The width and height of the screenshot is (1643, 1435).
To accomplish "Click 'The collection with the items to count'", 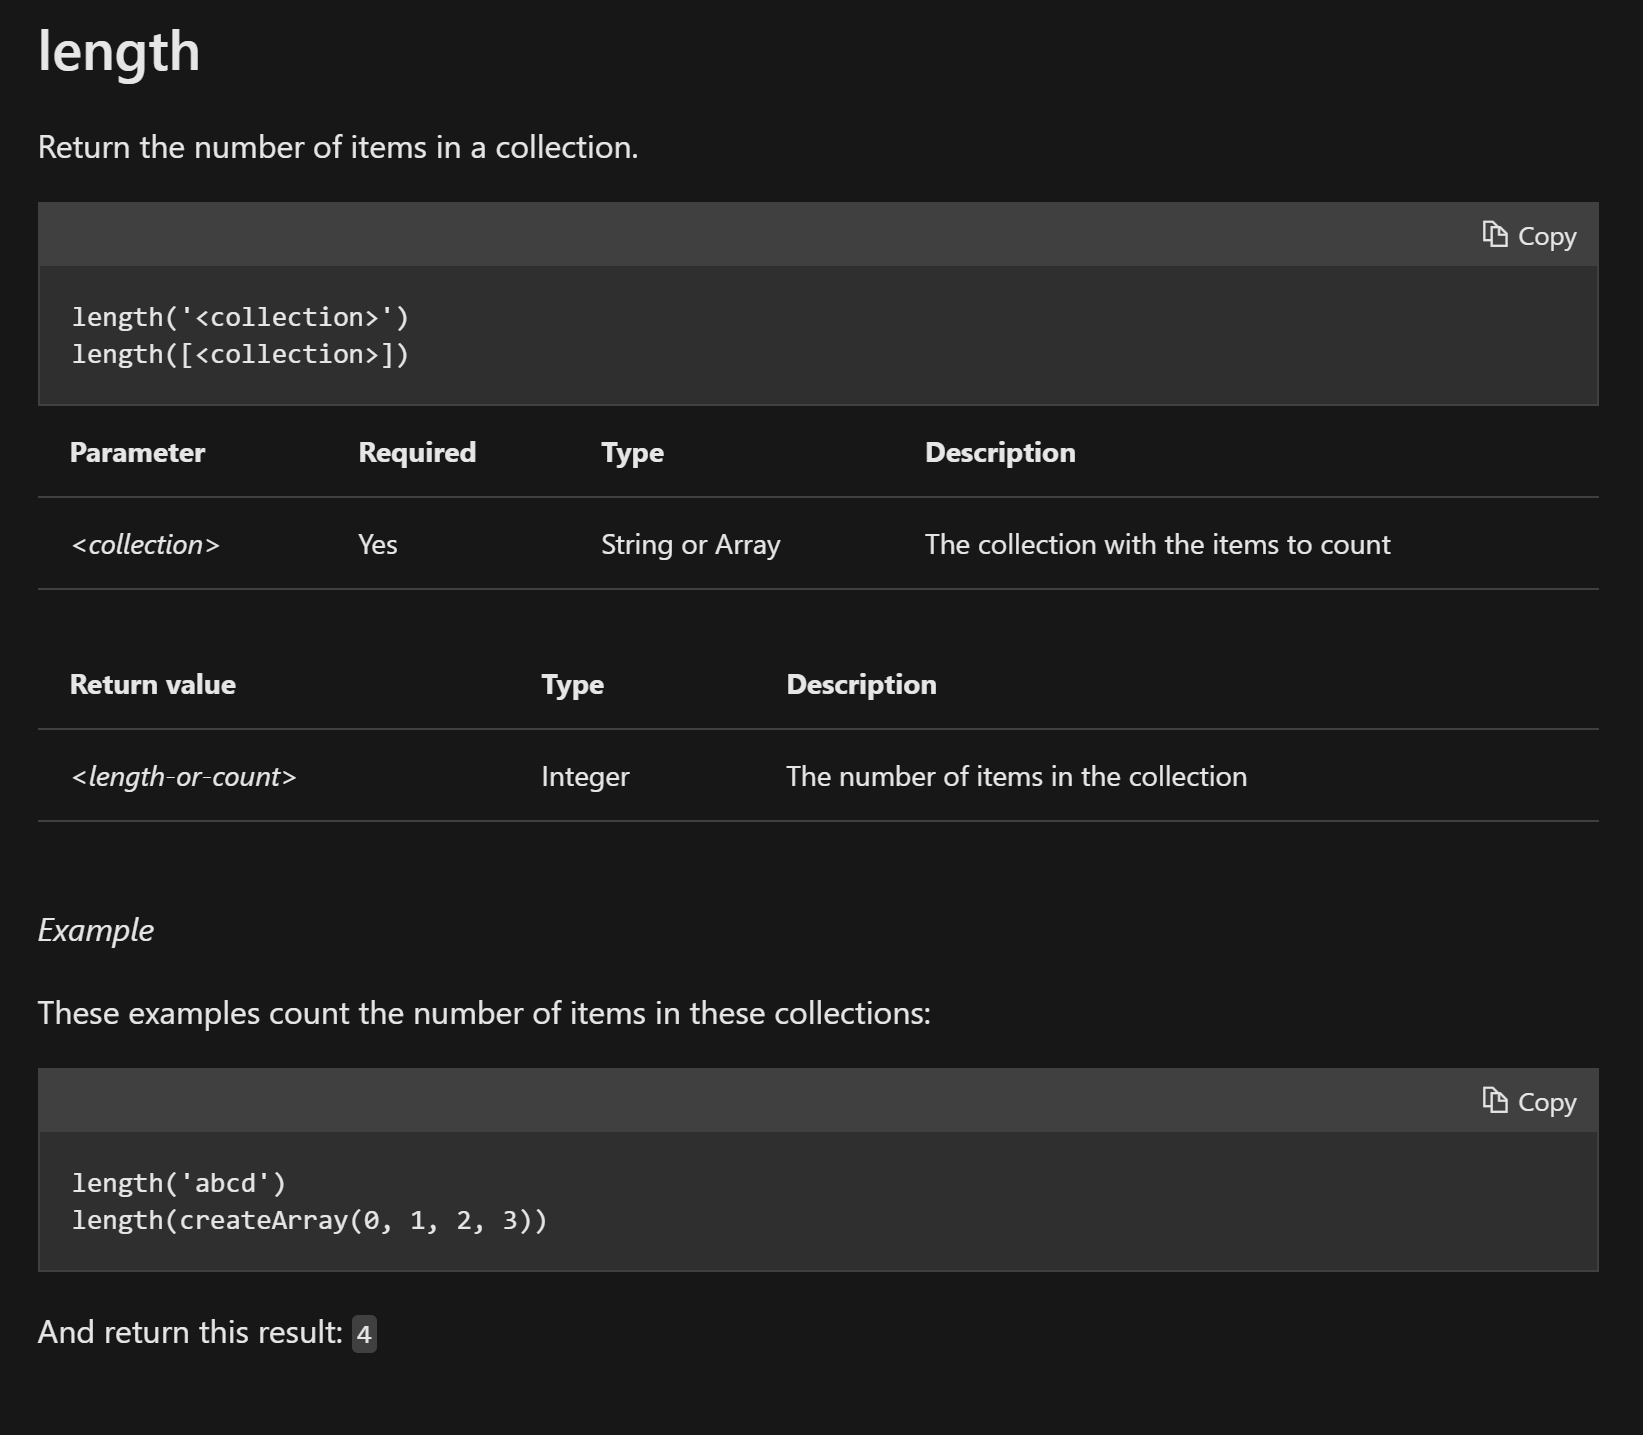I will 1157,544.
